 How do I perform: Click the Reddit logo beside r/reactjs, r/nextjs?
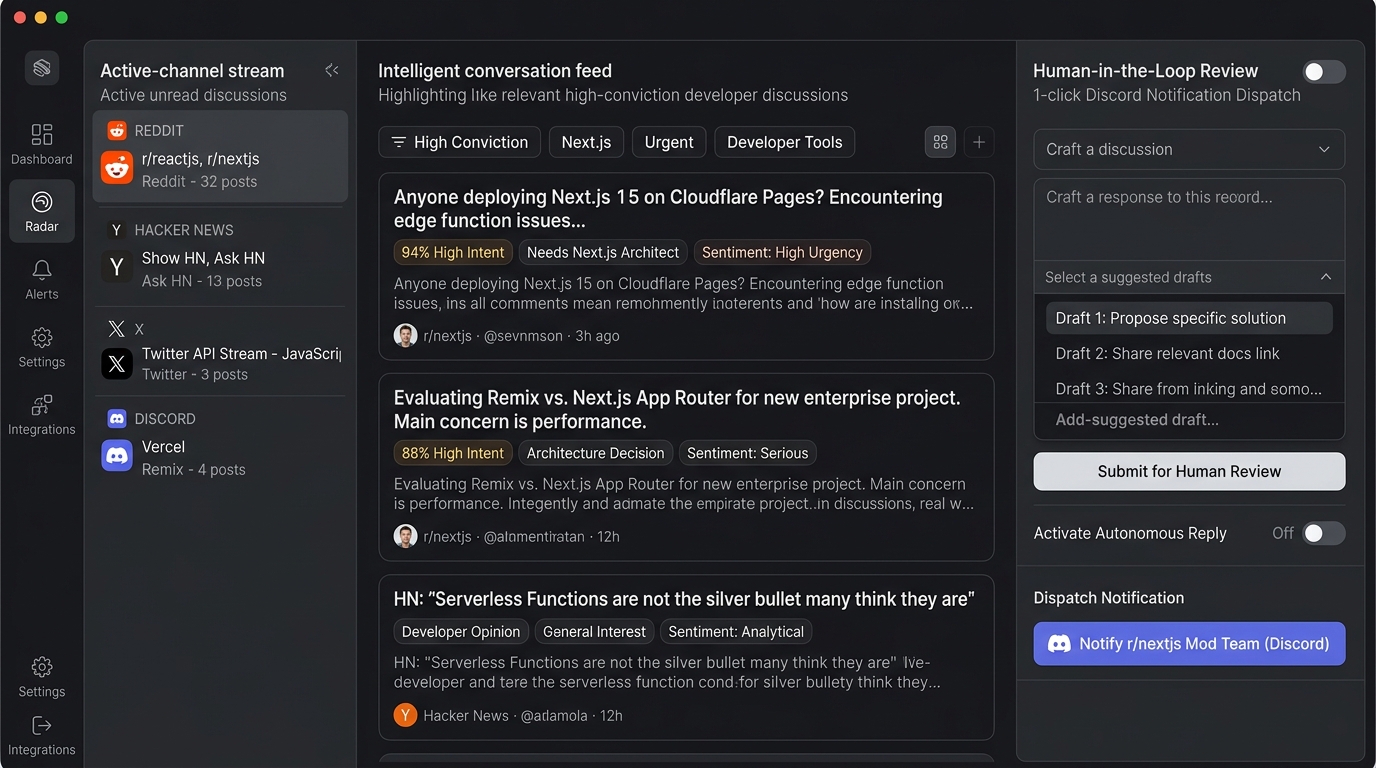pos(117,168)
